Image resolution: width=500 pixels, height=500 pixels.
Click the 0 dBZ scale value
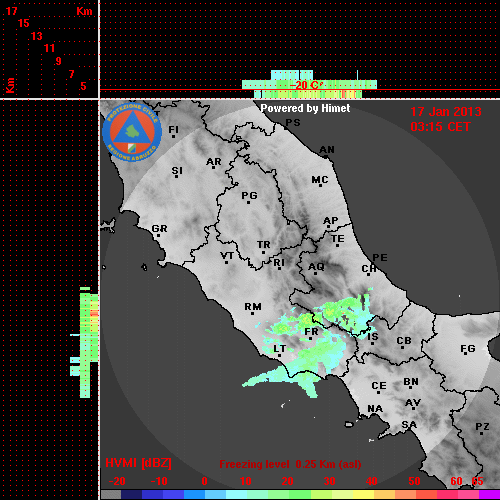click(x=205, y=481)
